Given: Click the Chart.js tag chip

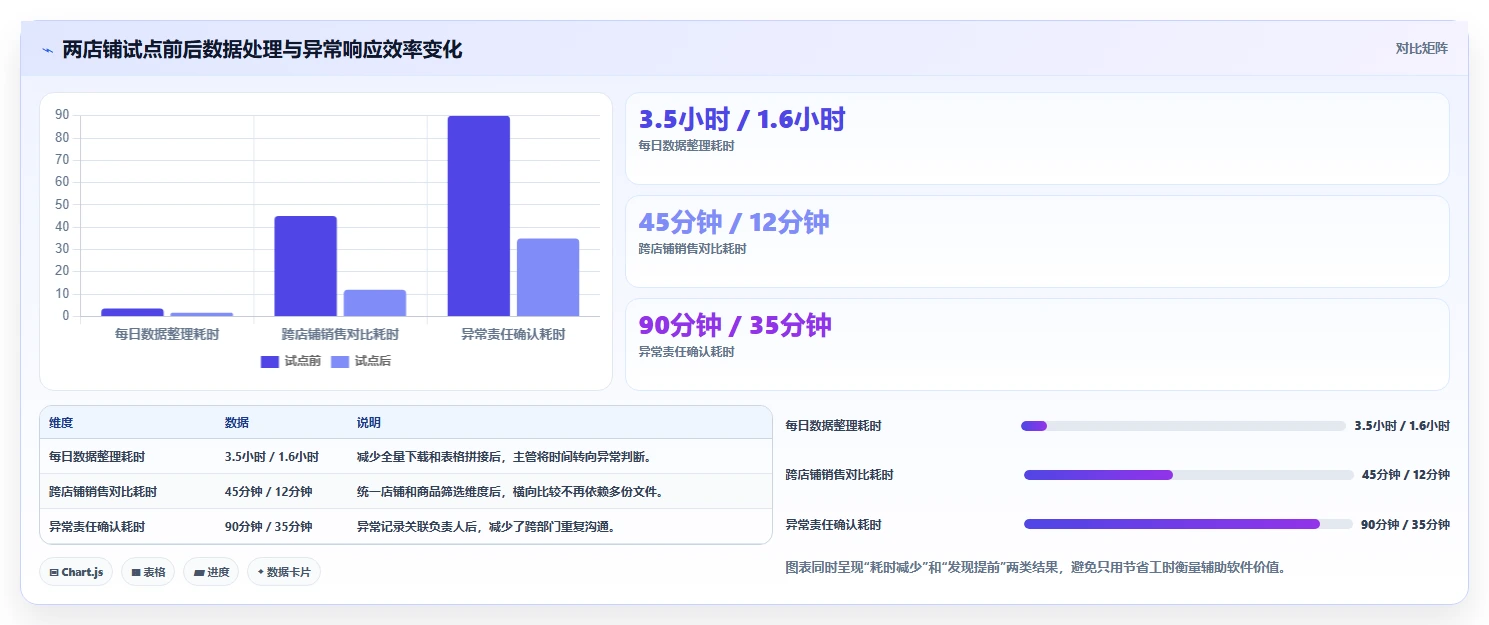Looking at the screenshot, I should coord(77,572).
